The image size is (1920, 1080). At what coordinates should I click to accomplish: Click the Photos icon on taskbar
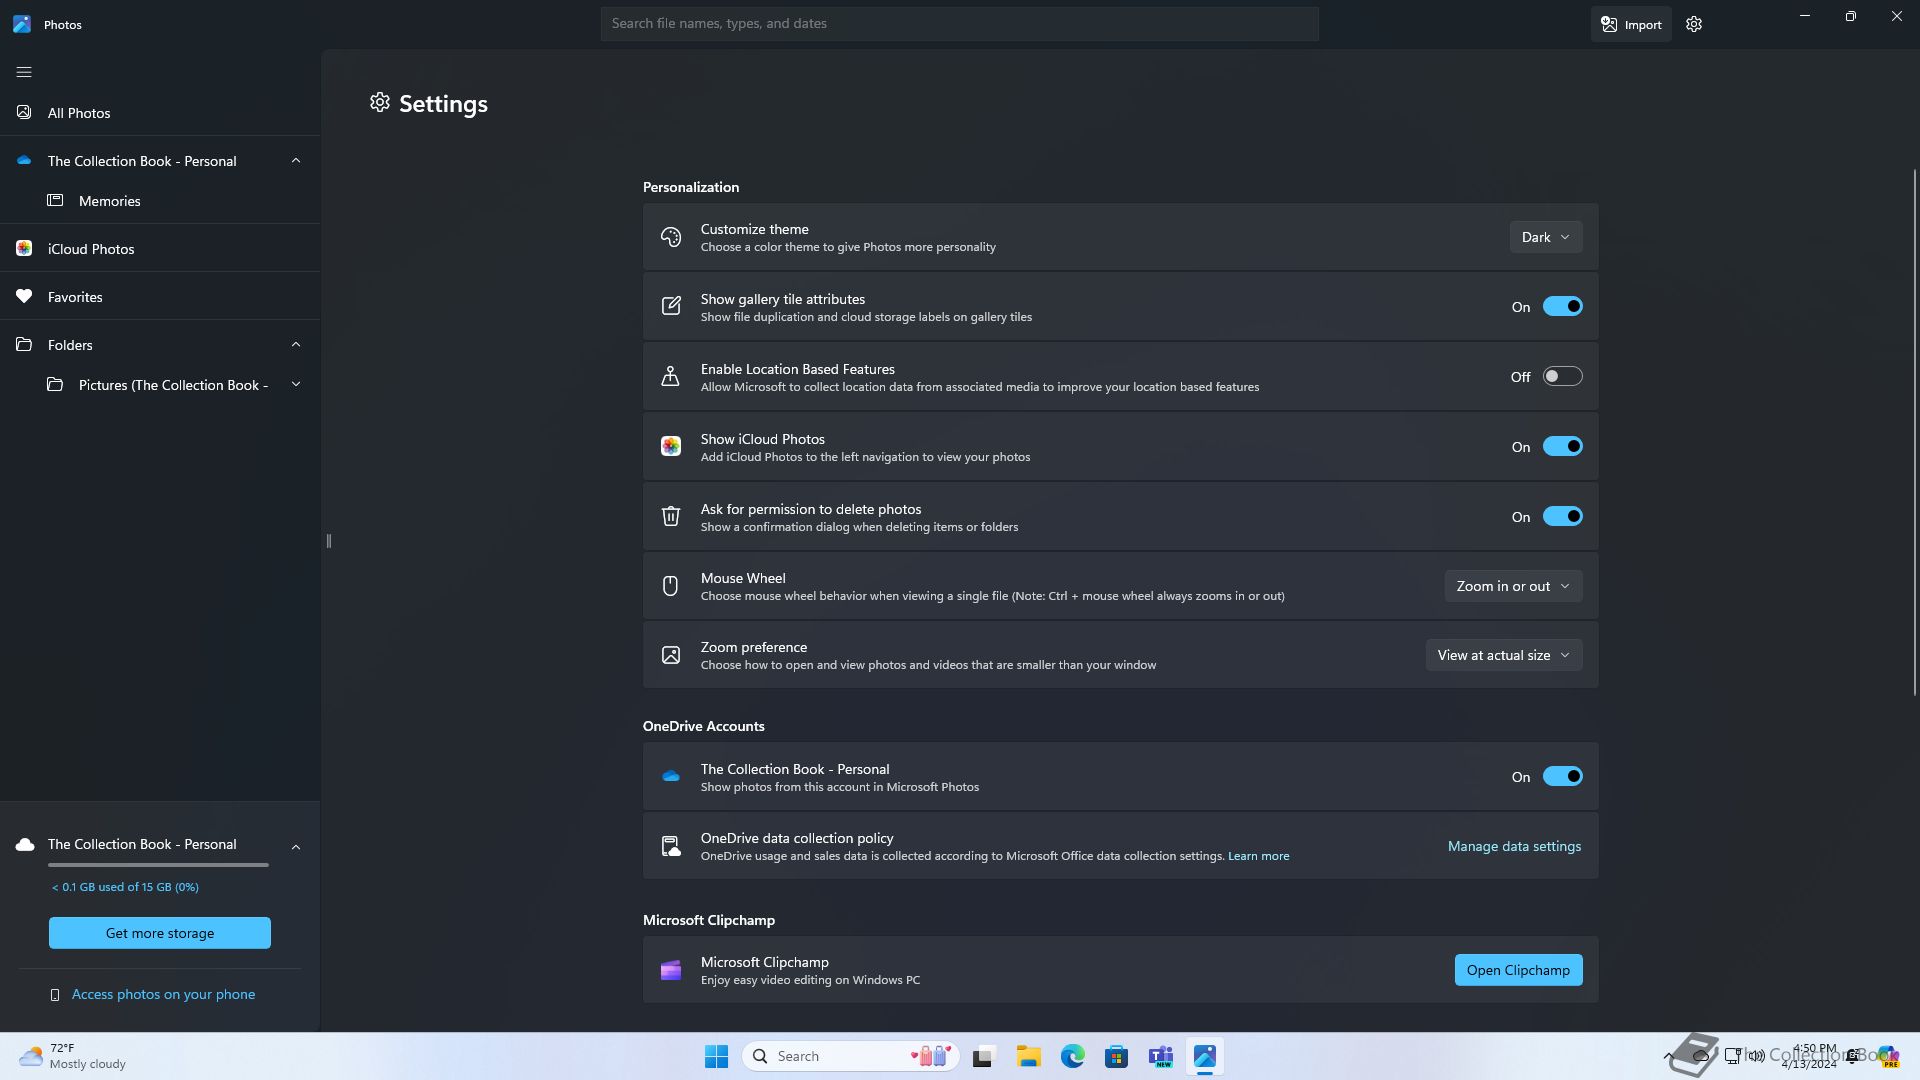point(1204,1056)
